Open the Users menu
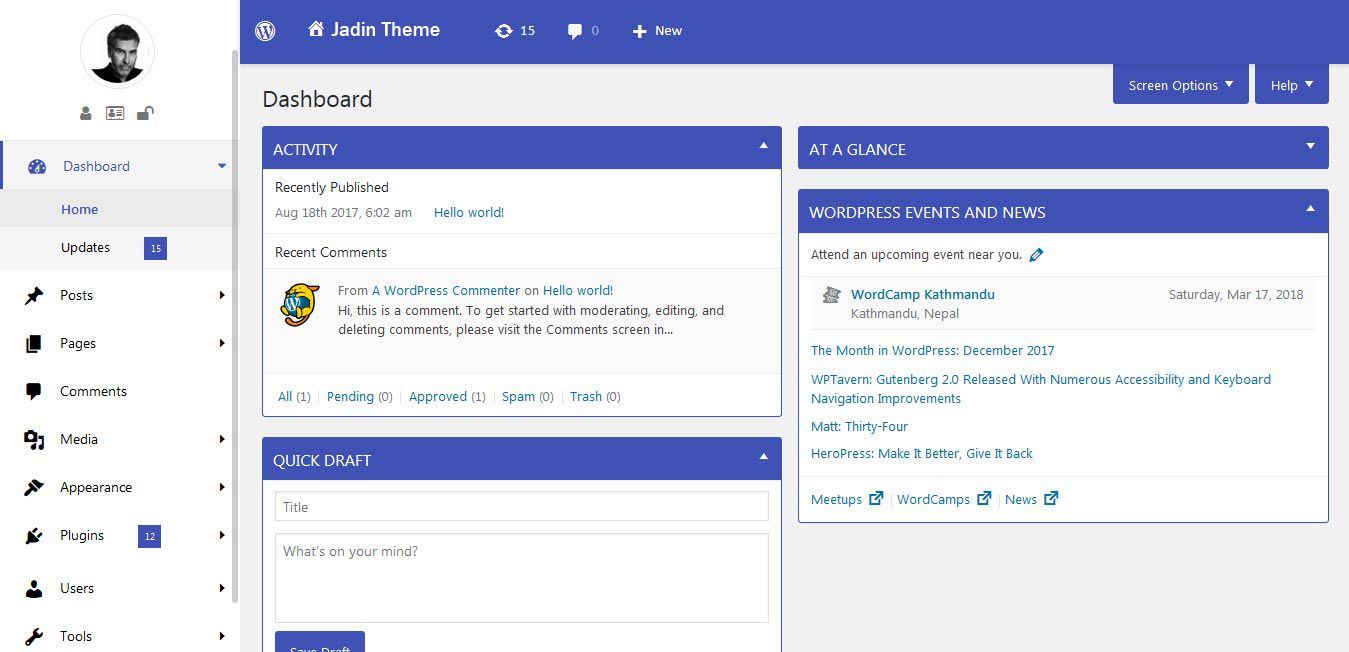 coord(77,588)
